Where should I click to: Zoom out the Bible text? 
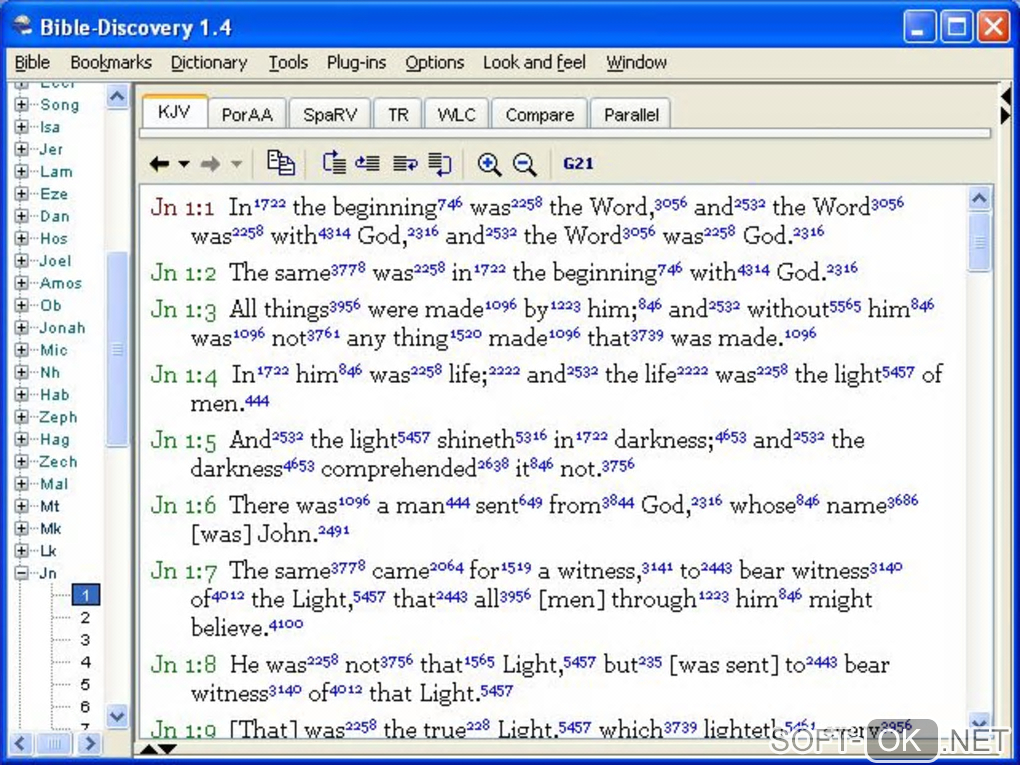click(524, 164)
